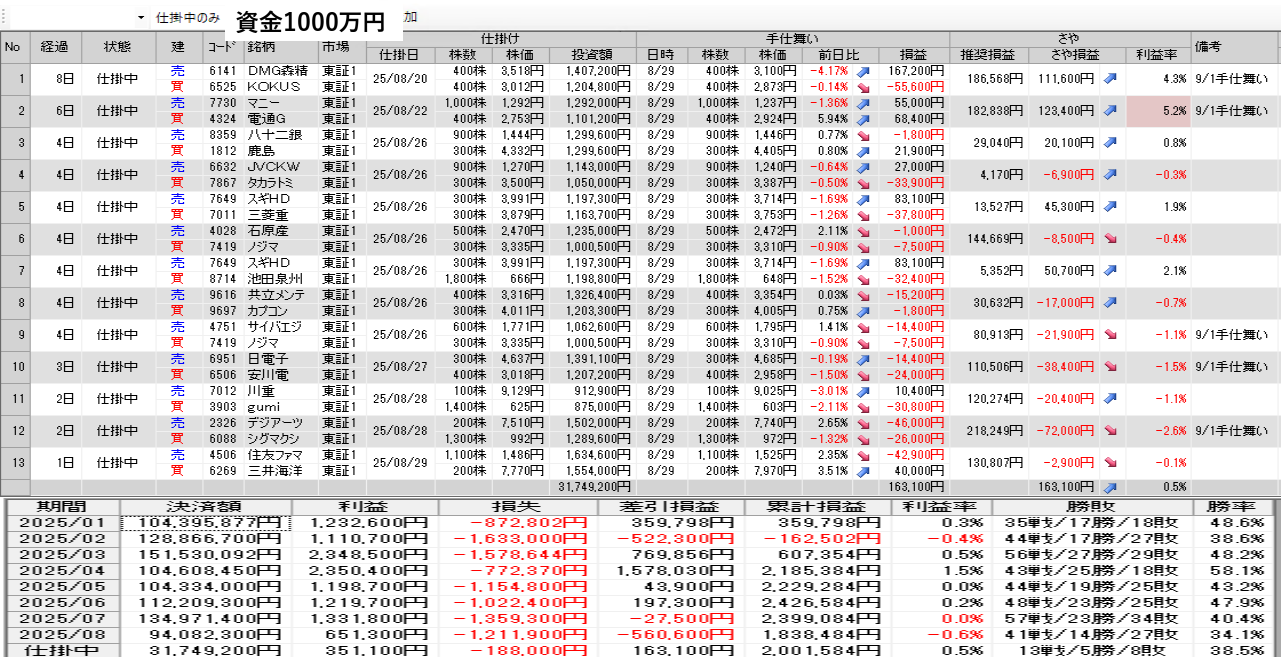Click the 経過 column header
The width and height of the screenshot is (1281, 657).
click(x=54, y=46)
